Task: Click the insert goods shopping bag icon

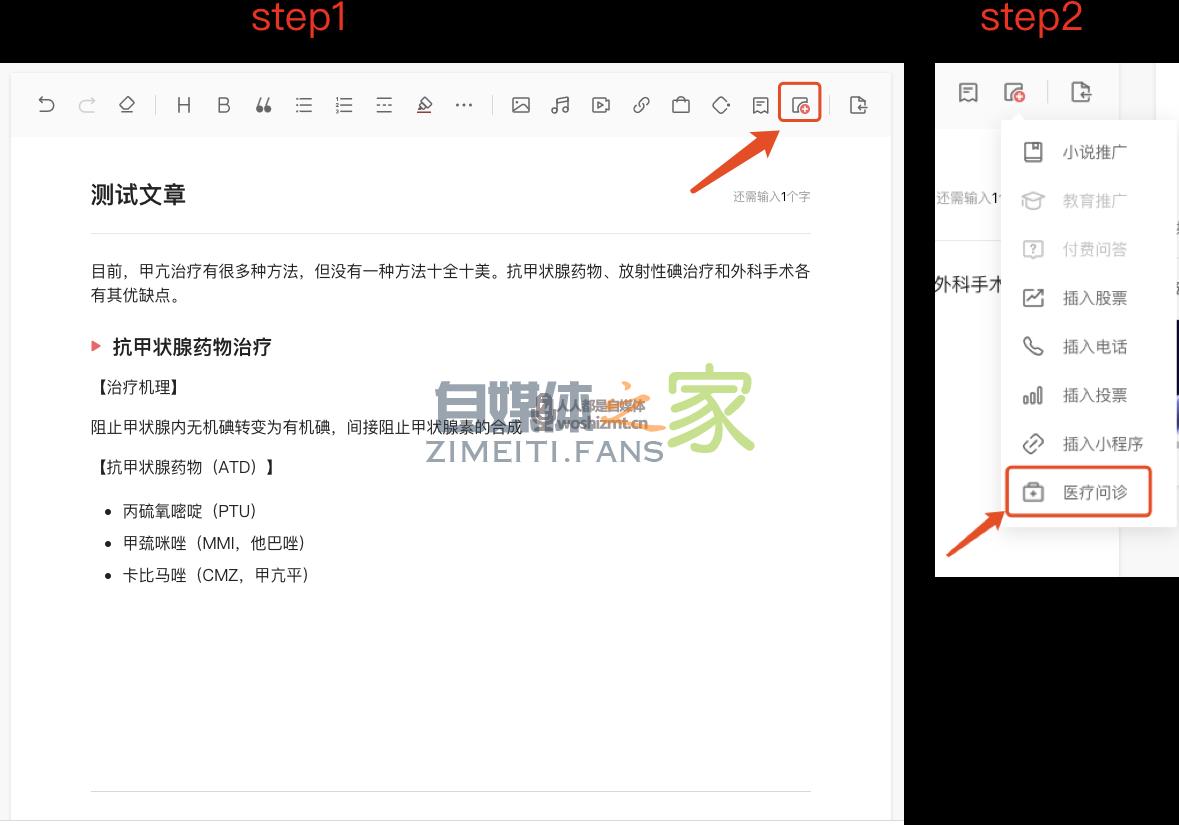Action: [681, 104]
